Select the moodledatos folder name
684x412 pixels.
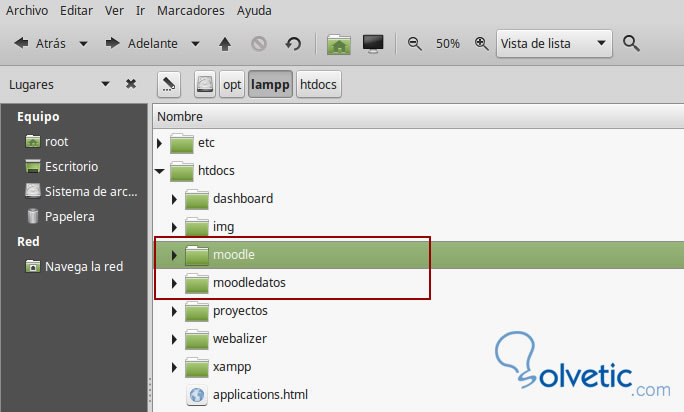point(249,283)
